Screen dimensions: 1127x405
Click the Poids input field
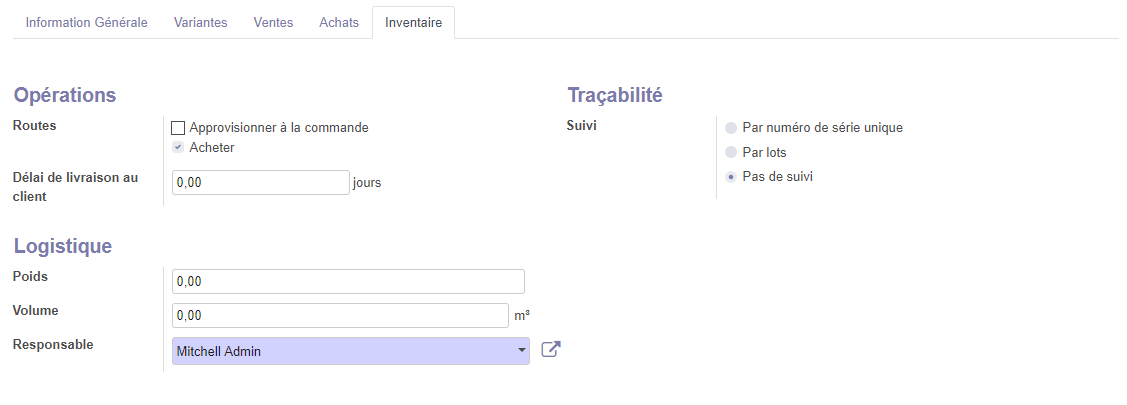tap(348, 282)
